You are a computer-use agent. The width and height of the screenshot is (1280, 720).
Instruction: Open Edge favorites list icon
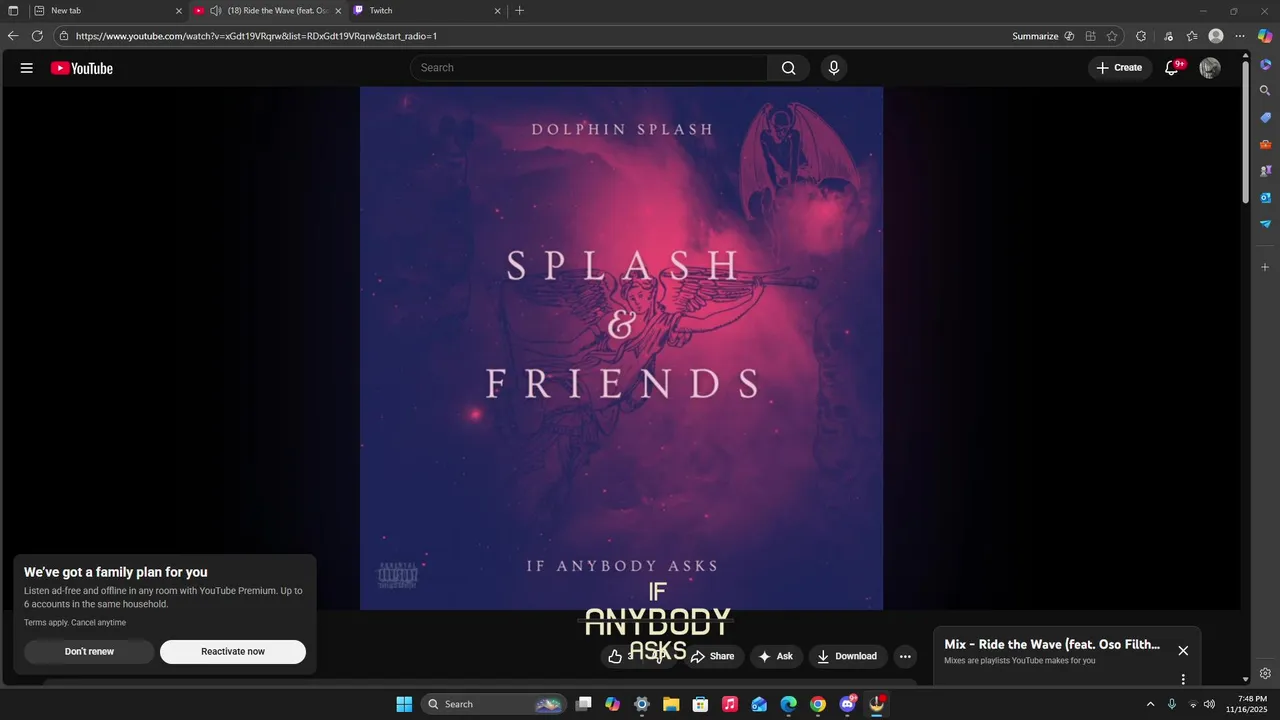1192,36
